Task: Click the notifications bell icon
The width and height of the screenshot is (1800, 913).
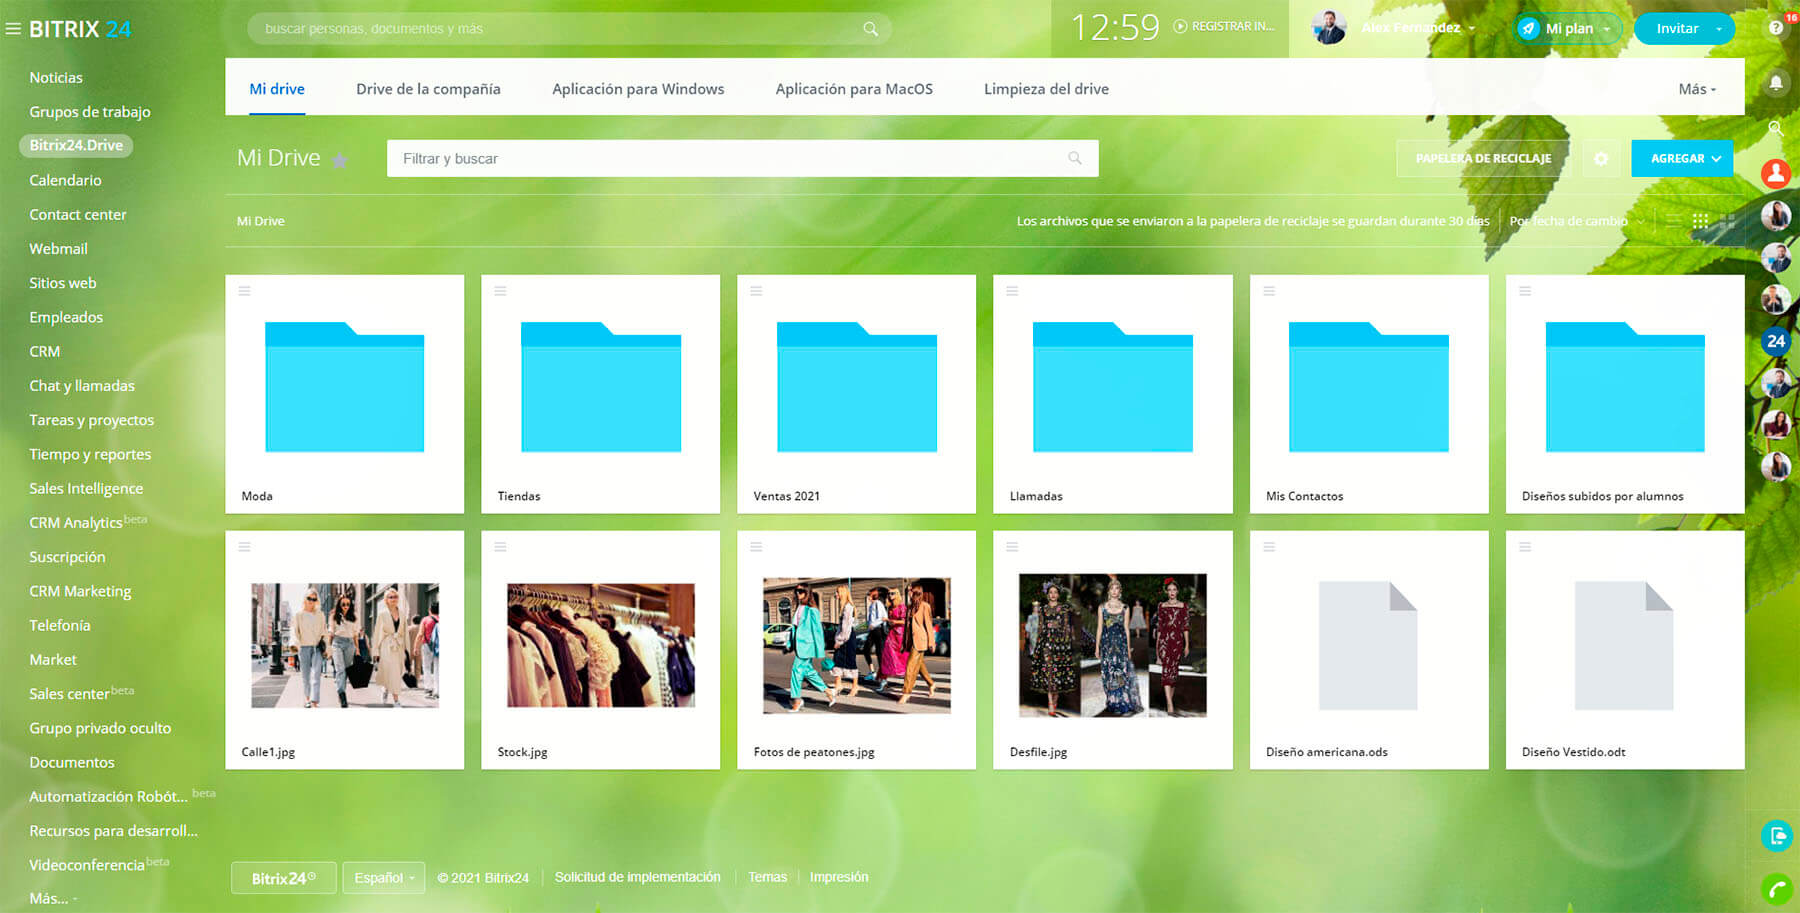Action: [x=1776, y=83]
